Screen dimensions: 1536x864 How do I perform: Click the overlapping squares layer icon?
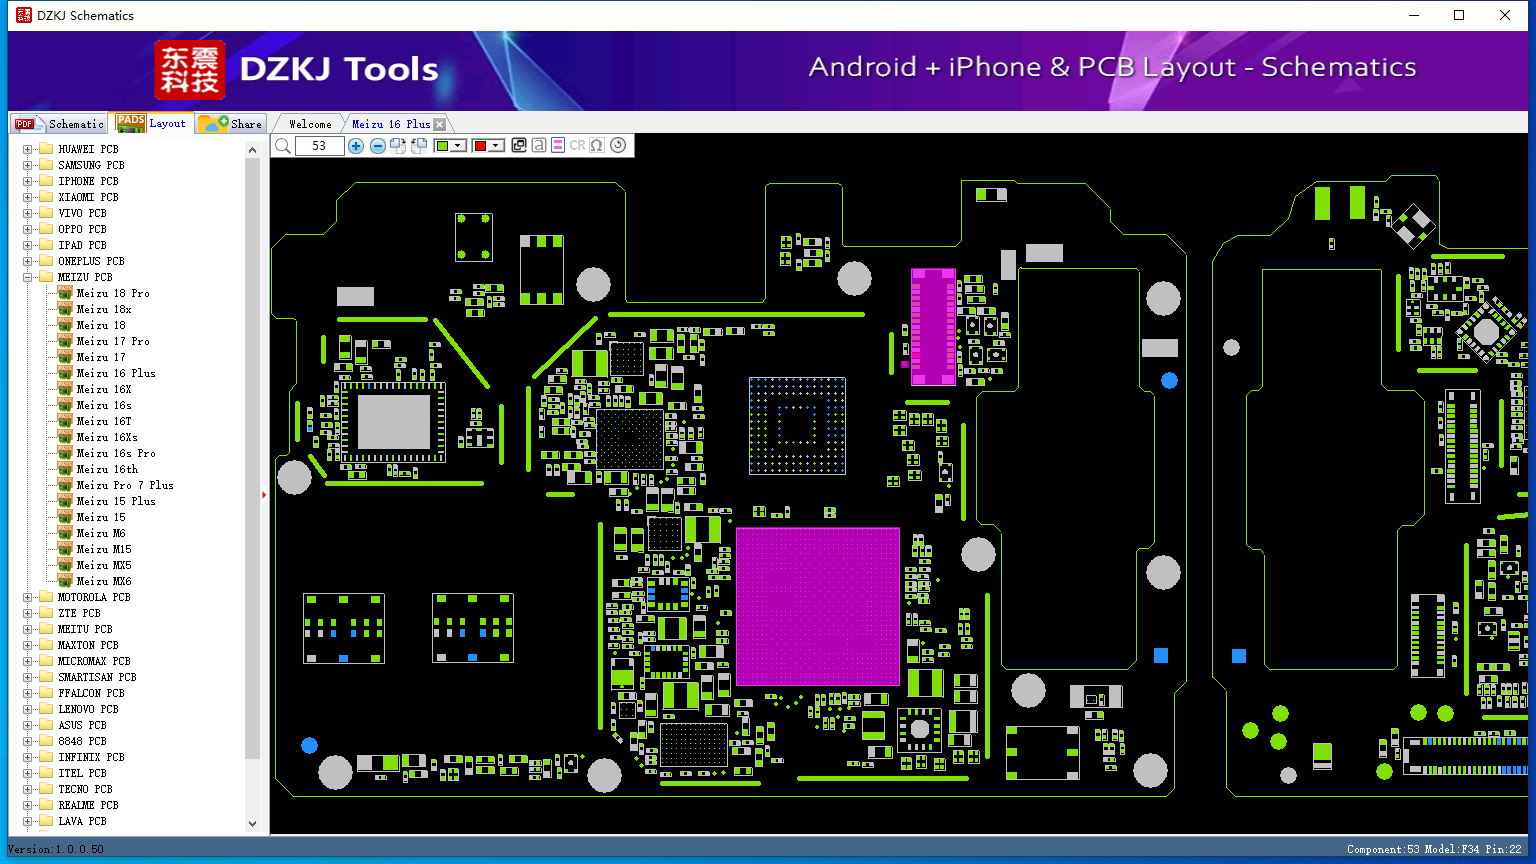(518, 146)
